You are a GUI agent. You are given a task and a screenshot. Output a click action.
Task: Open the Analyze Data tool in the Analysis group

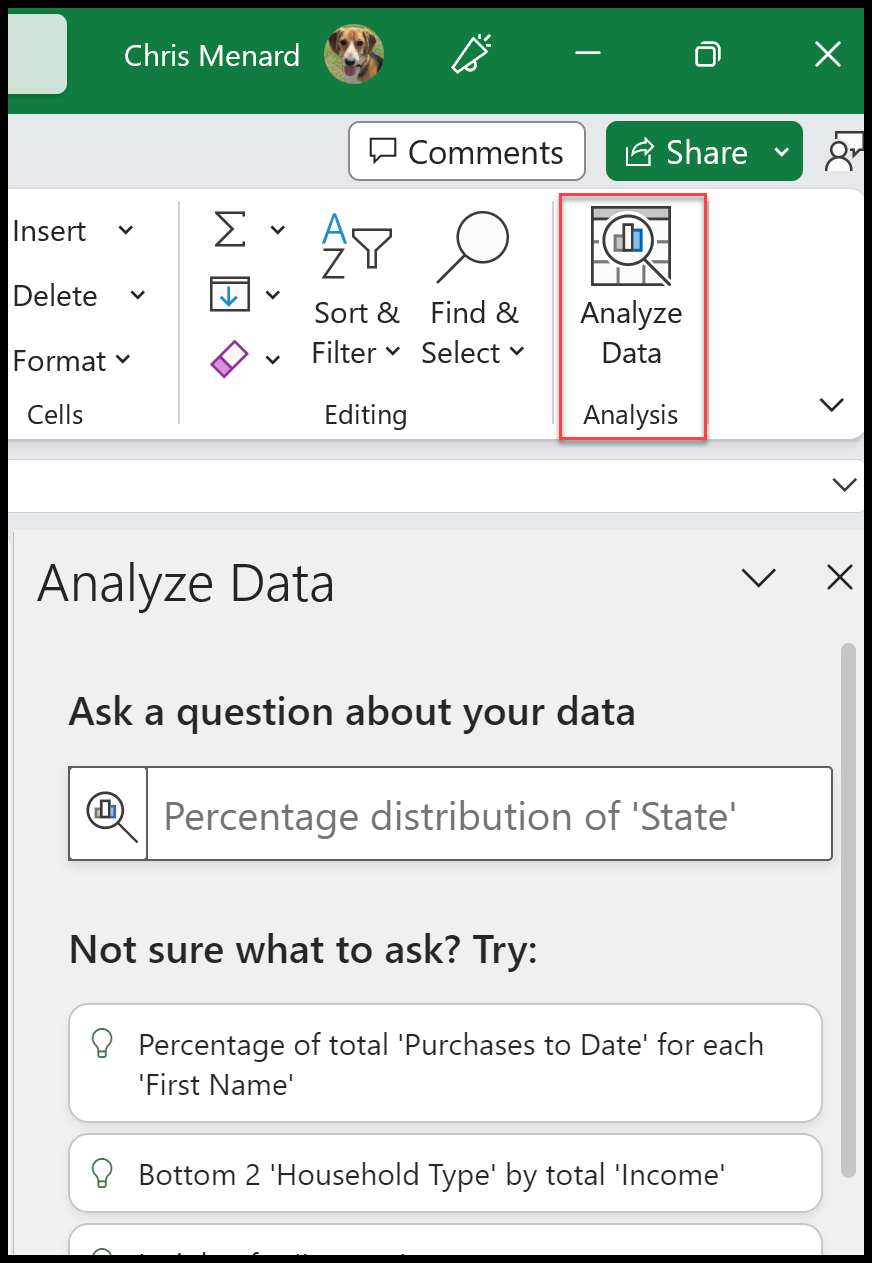(x=630, y=285)
